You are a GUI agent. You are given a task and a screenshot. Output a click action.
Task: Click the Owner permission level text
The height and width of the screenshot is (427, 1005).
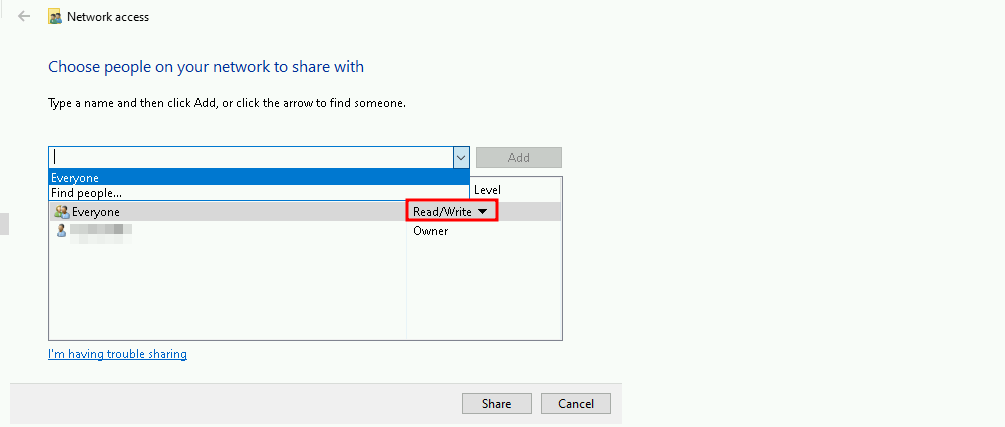431,231
